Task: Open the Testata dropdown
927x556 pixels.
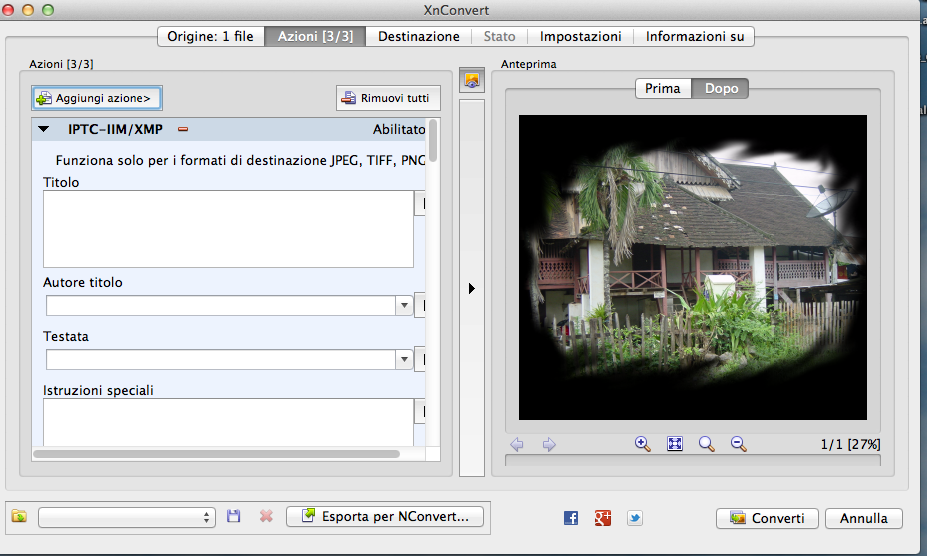Action: click(x=404, y=360)
